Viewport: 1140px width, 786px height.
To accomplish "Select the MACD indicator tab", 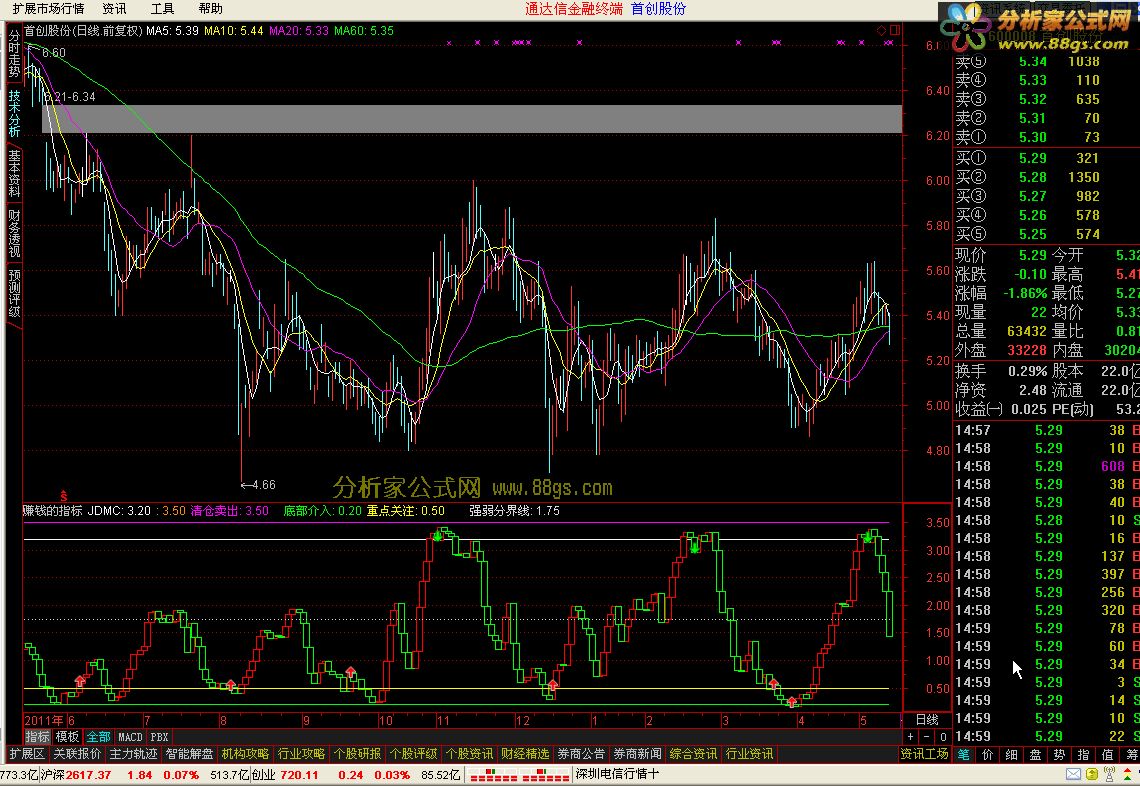I will 130,737.
